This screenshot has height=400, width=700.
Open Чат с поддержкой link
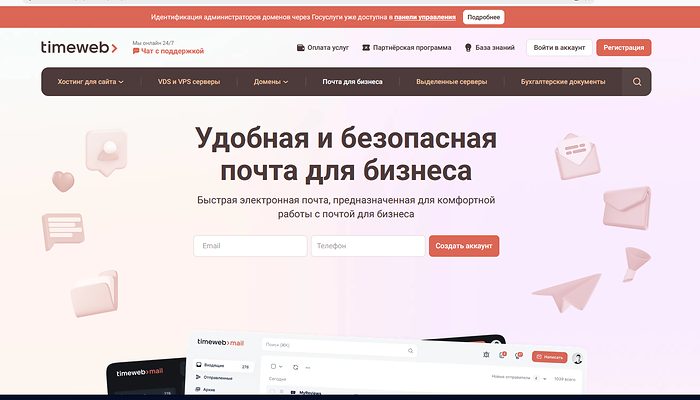168,51
